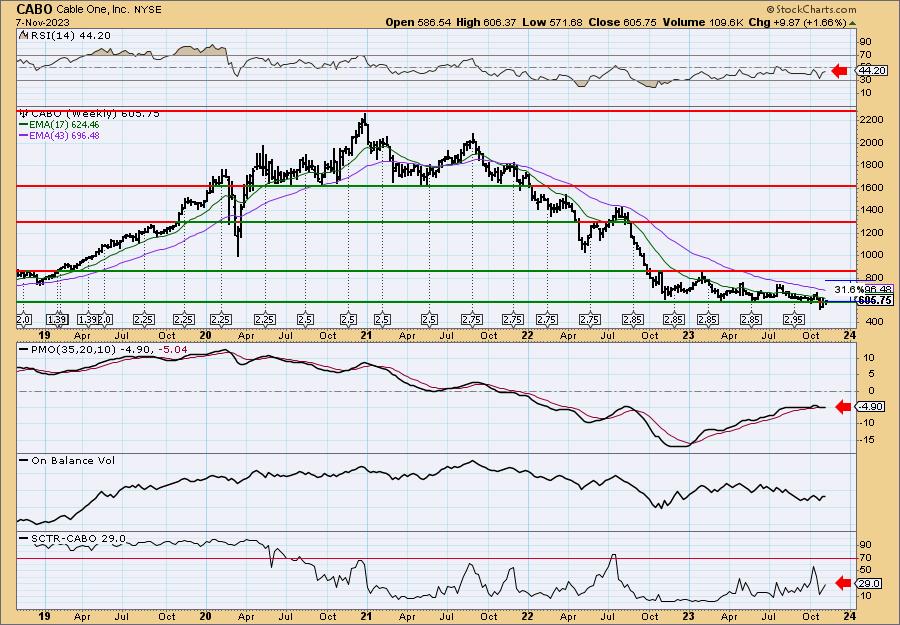
Task: Click the 29.0 value tag on SCTR axis
Action: pyautogui.click(x=868, y=584)
